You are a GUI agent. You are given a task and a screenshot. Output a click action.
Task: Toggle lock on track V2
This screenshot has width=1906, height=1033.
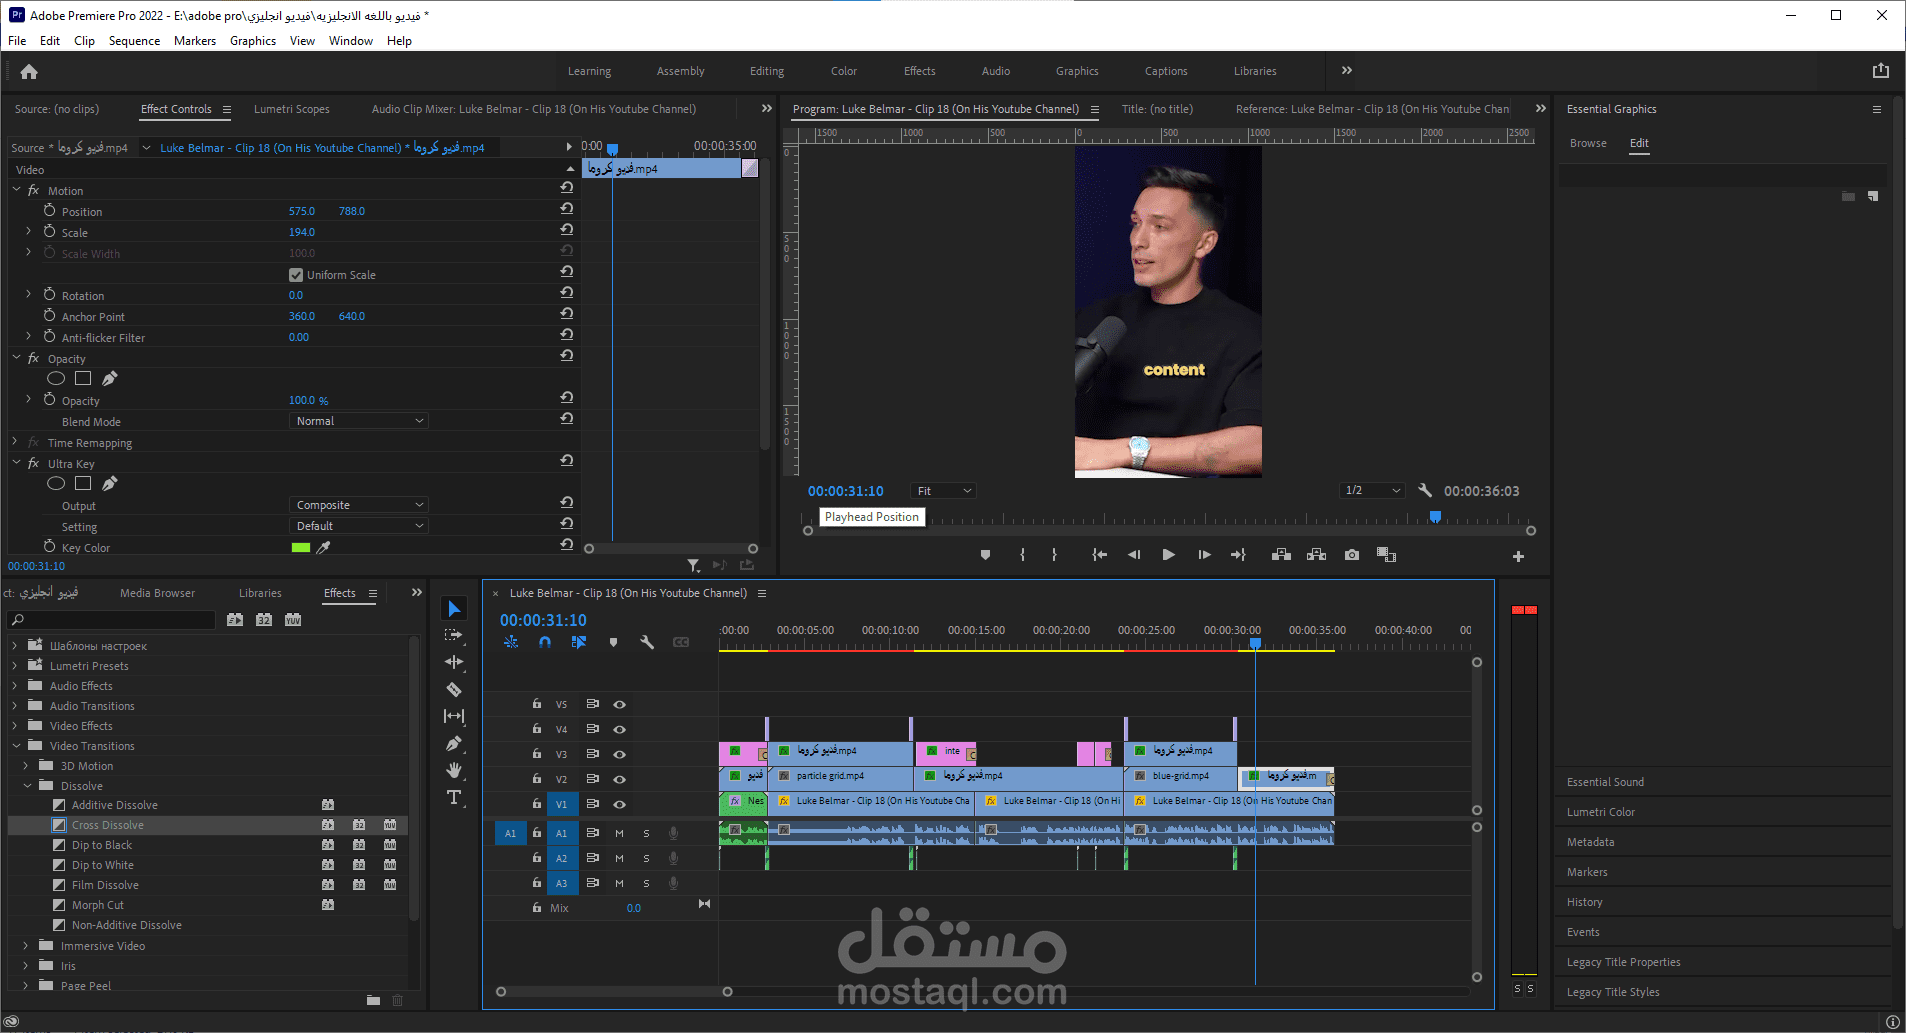click(536, 779)
